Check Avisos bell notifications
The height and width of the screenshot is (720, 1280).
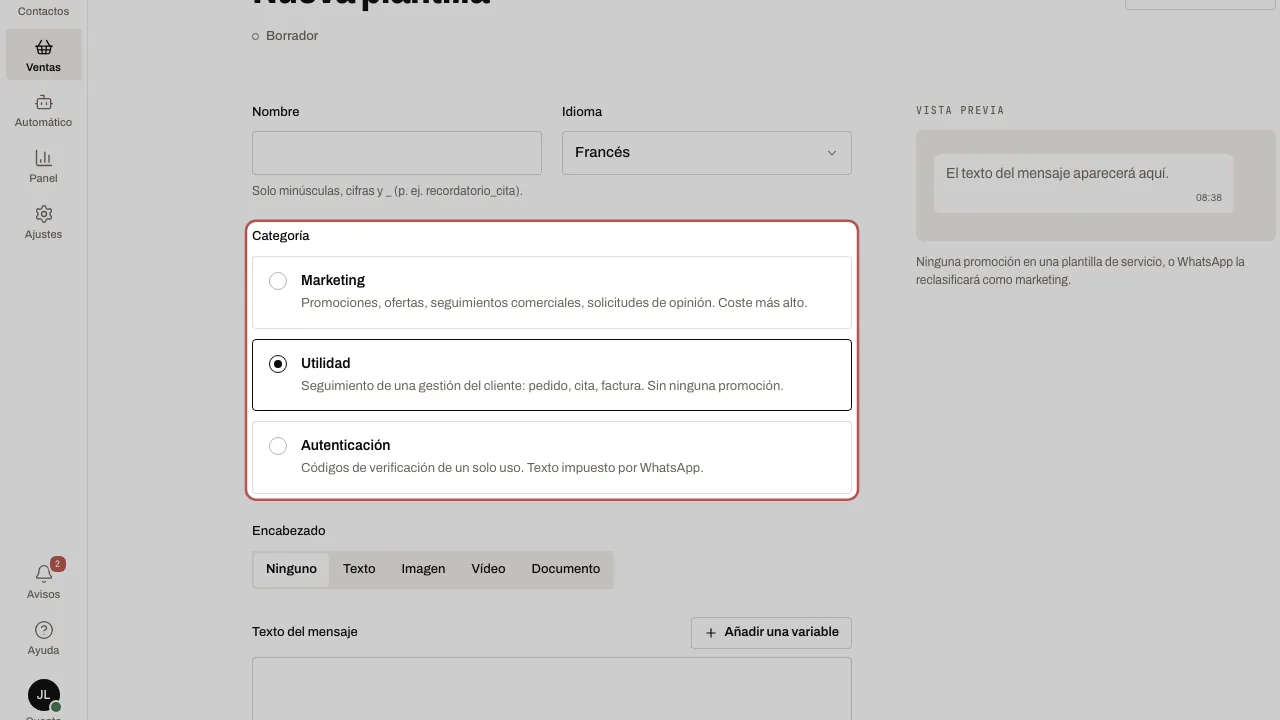[43, 574]
